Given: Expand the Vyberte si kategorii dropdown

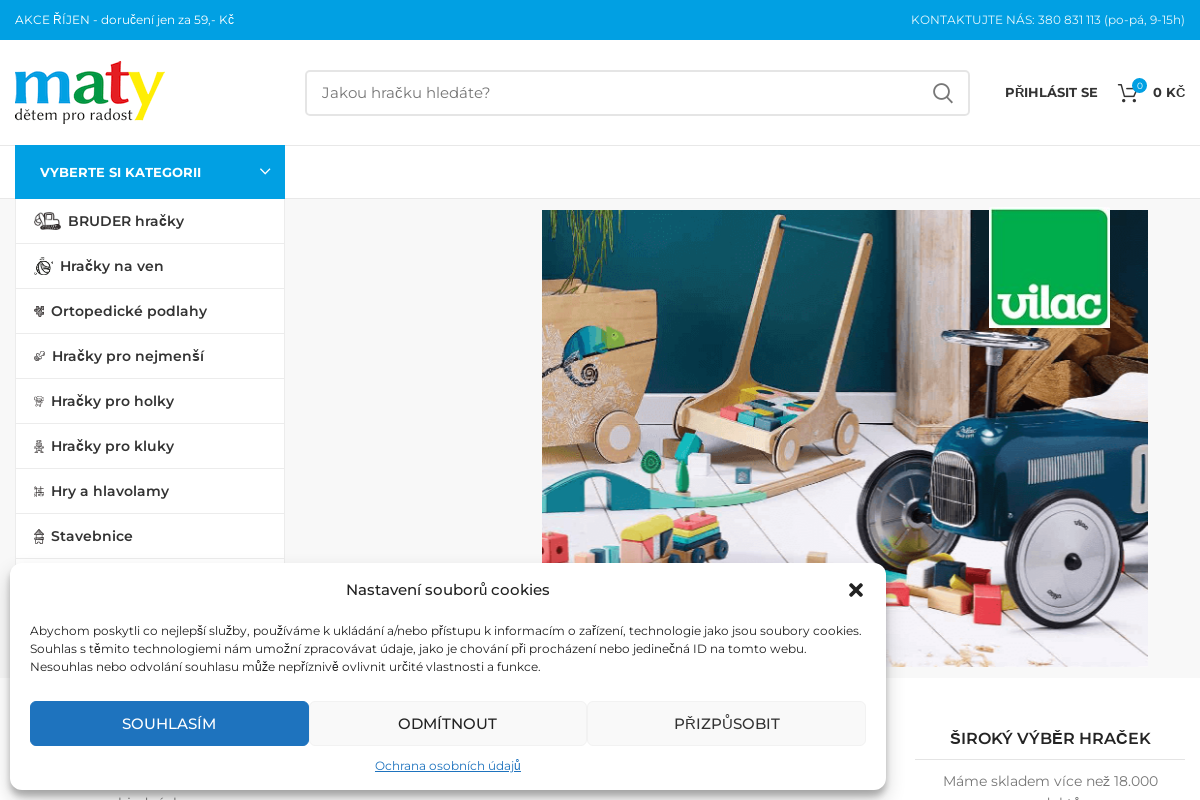Looking at the screenshot, I should pyautogui.click(x=150, y=172).
